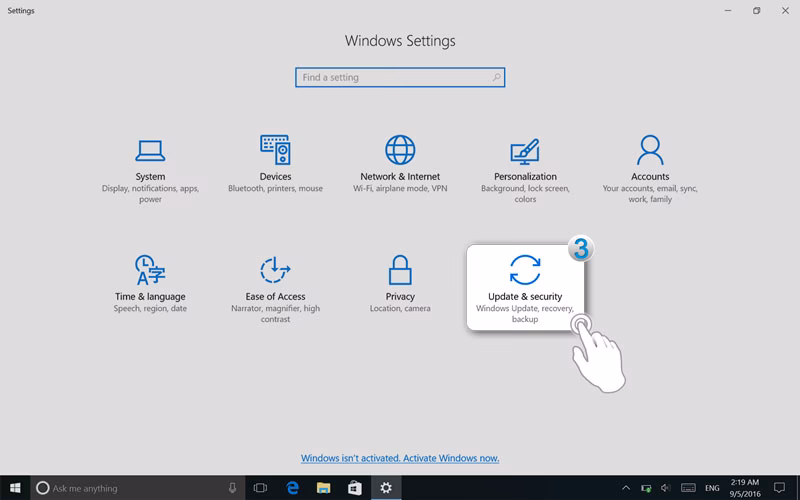
Task: Click the Ease of Access title
Action: pyautogui.click(x=275, y=296)
